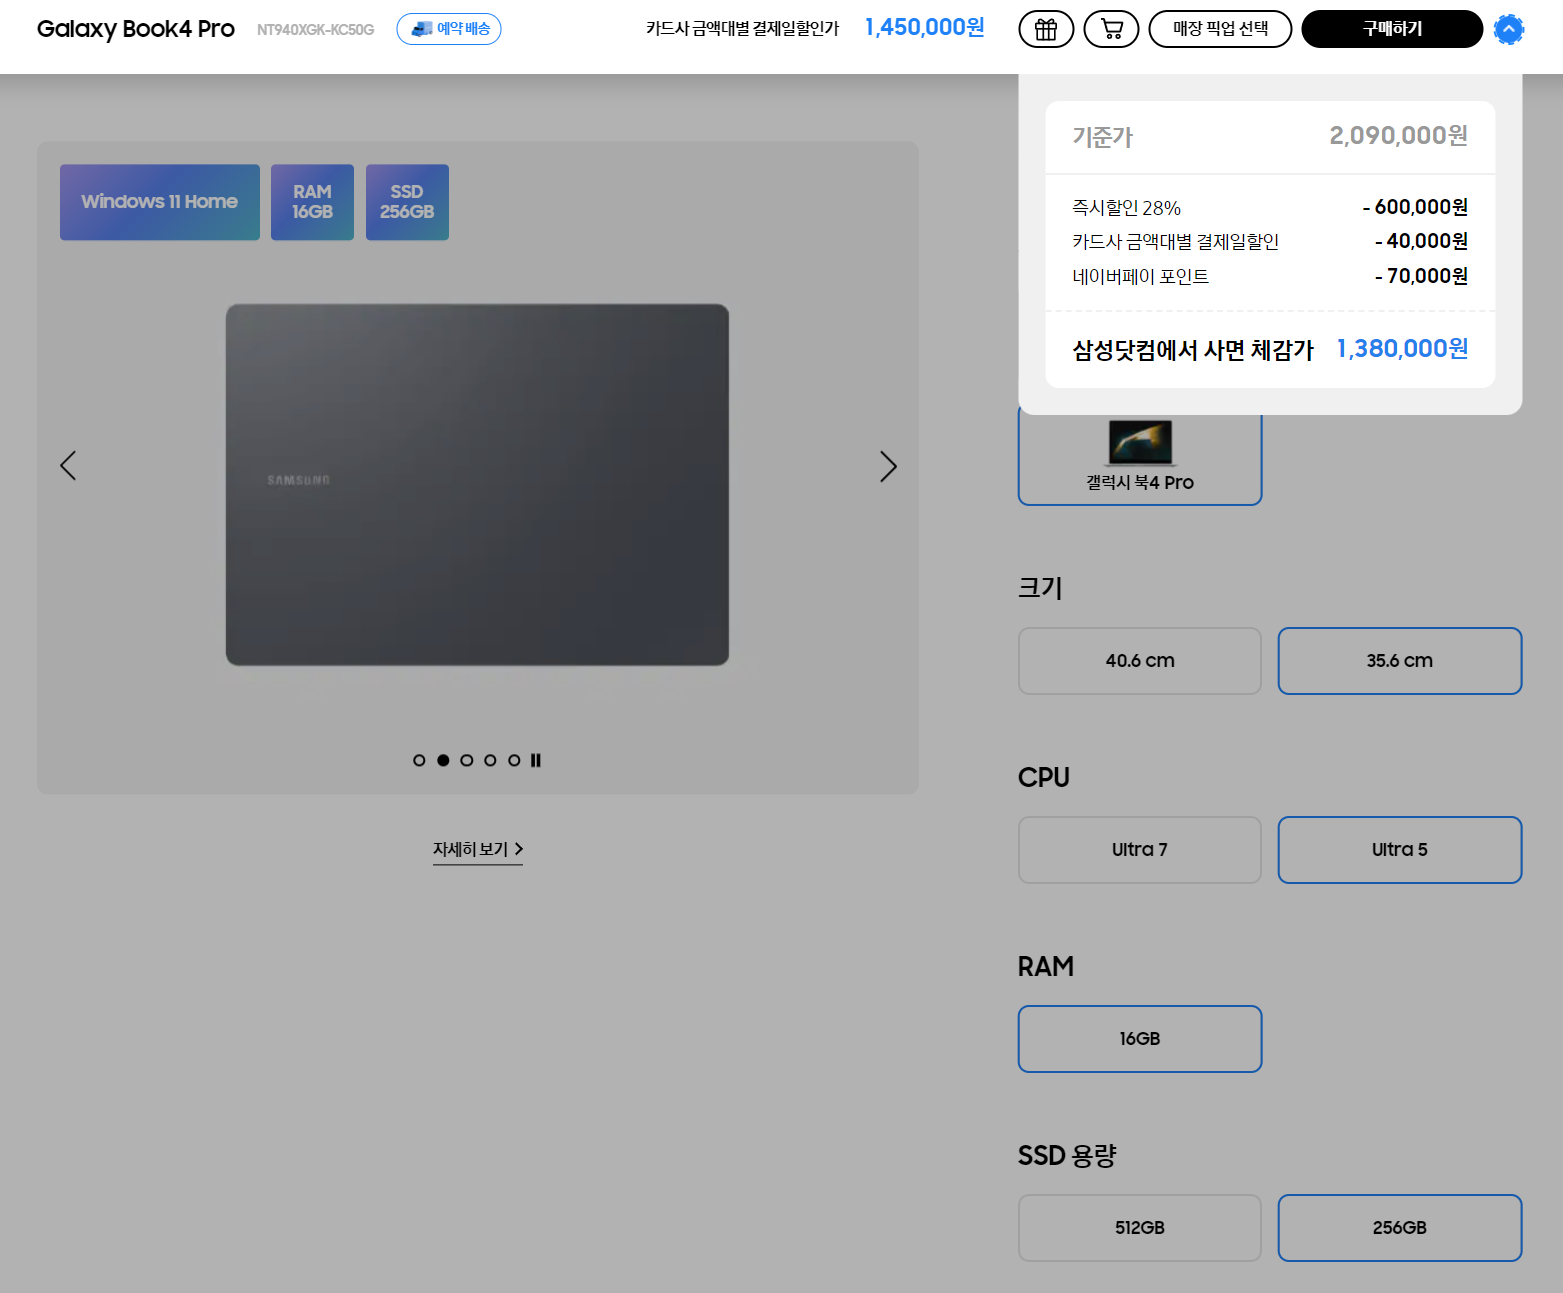Click 카드사 금액대별 결제일할인 in price popup

click(1176, 242)
